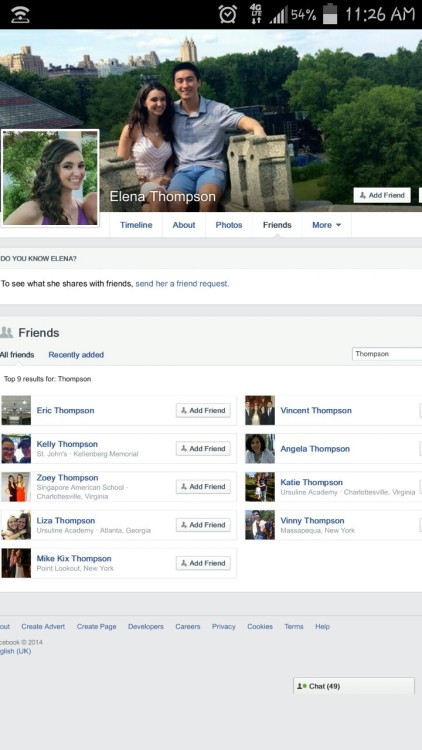Screen dimensions: 422x750
Task: Click the Create Advert footer link
Action: (43, 627)
